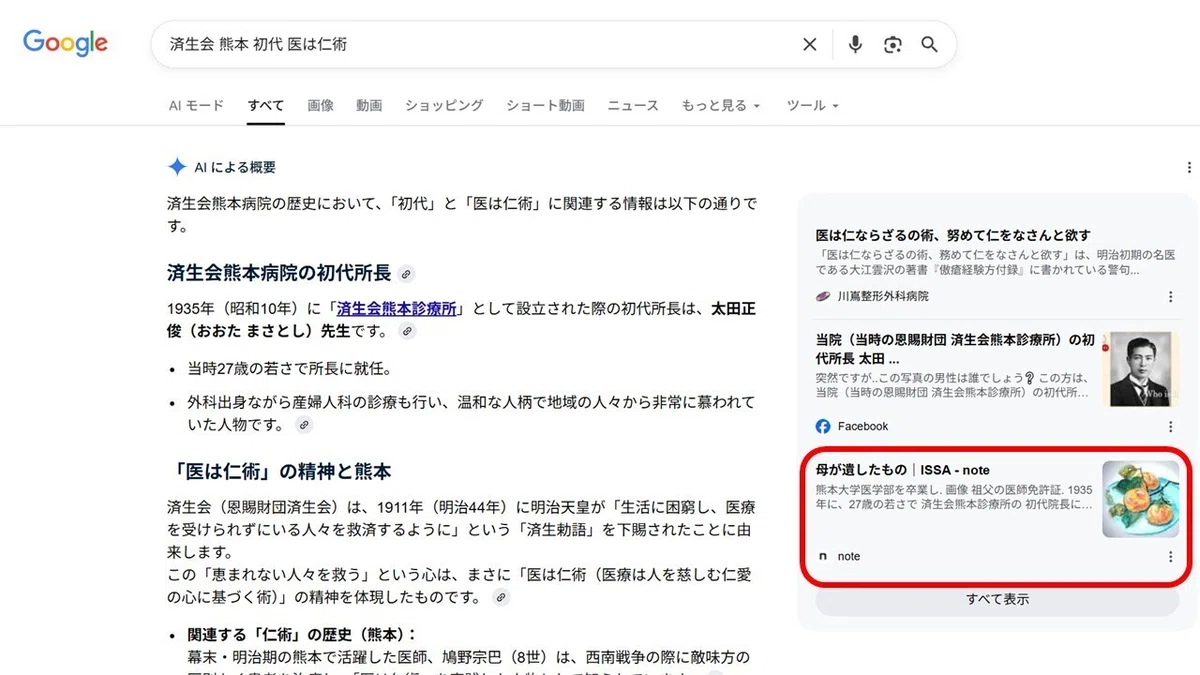The width and height of the screenshot is (1200, 675).
Task: Click link icon after 精神を体現したものです
Action: click(x=502, y=598)
